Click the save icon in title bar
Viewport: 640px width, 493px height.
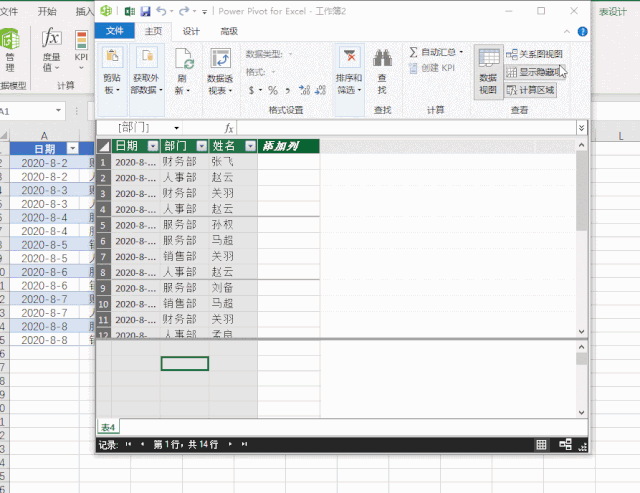click(x=146, y=11)
